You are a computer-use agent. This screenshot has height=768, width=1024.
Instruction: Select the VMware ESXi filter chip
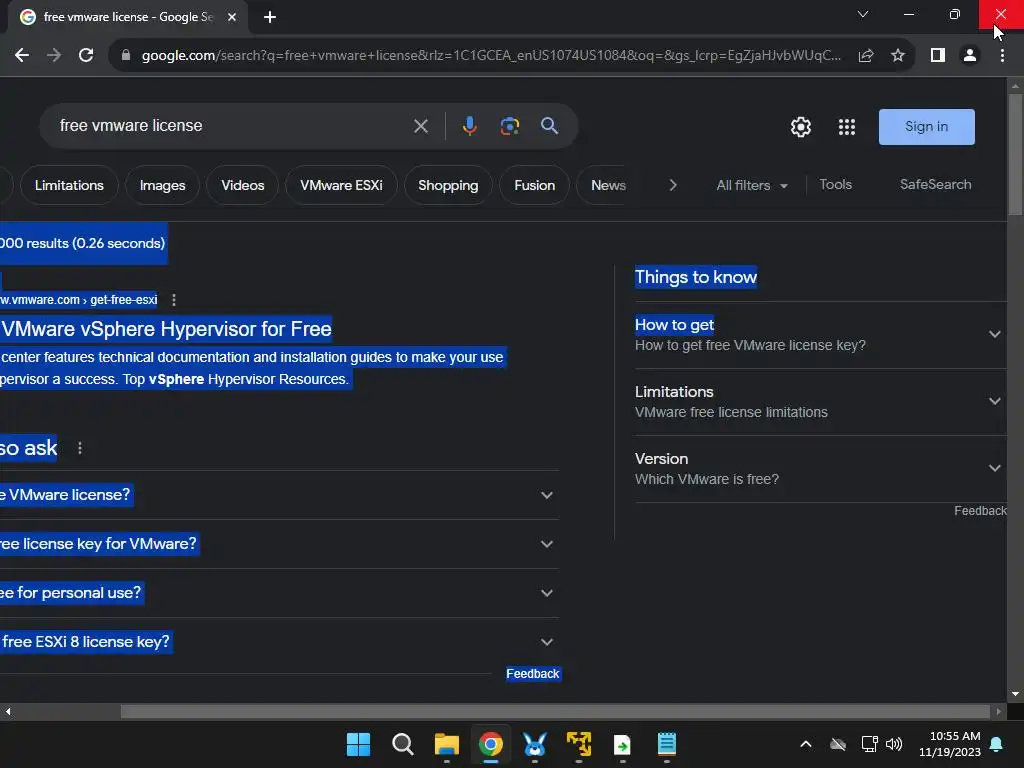341,185
